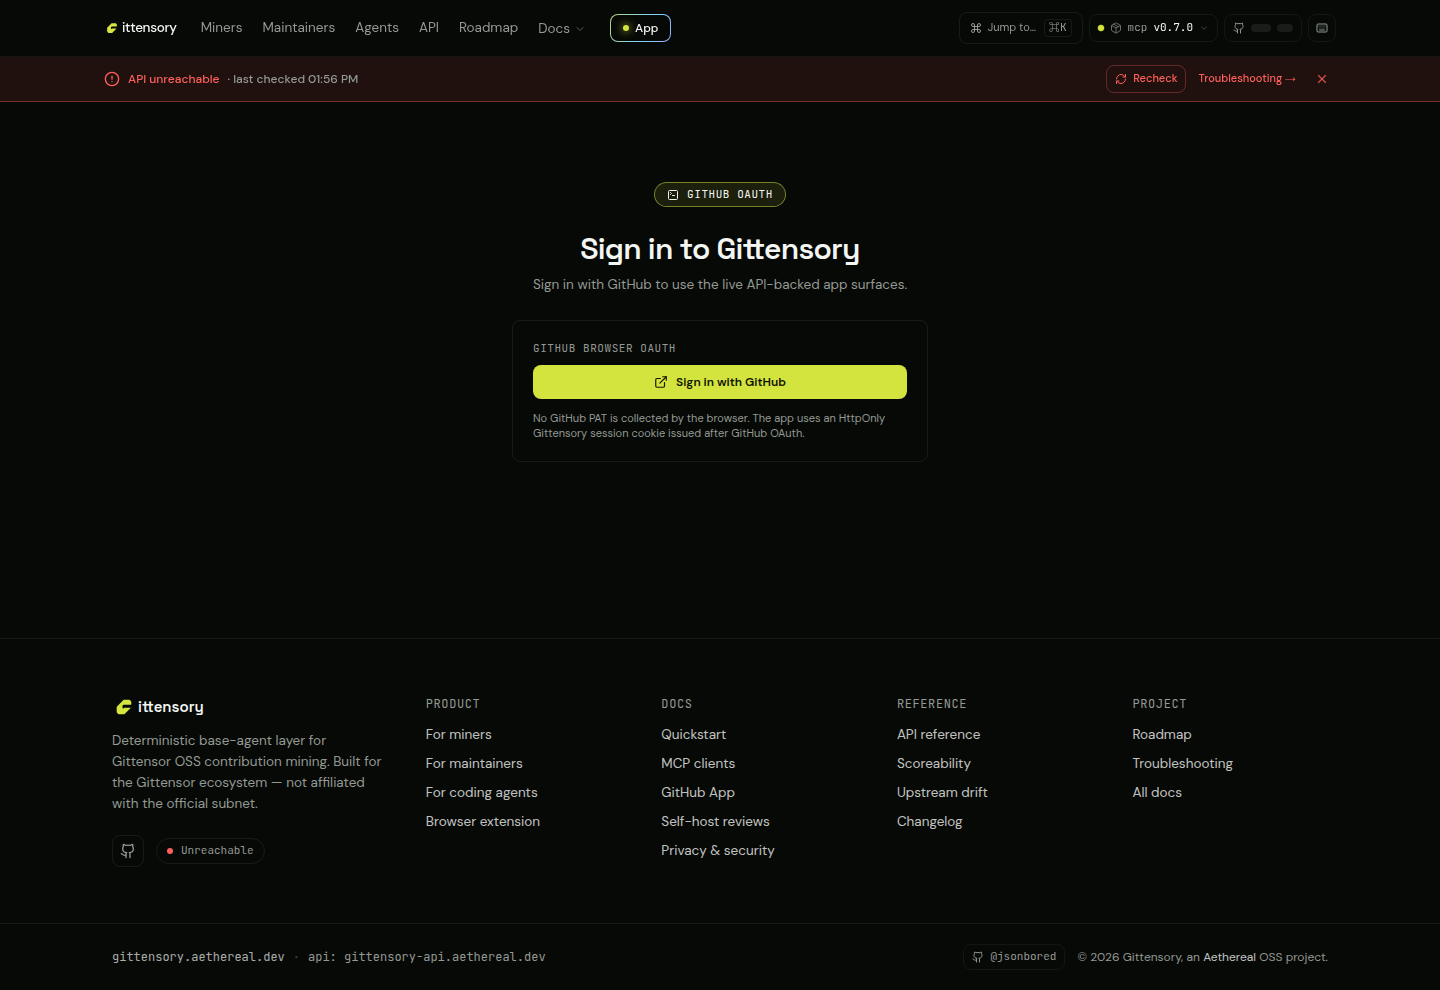Expand the Docs dropdown in the navbar

tap(561, 28)
